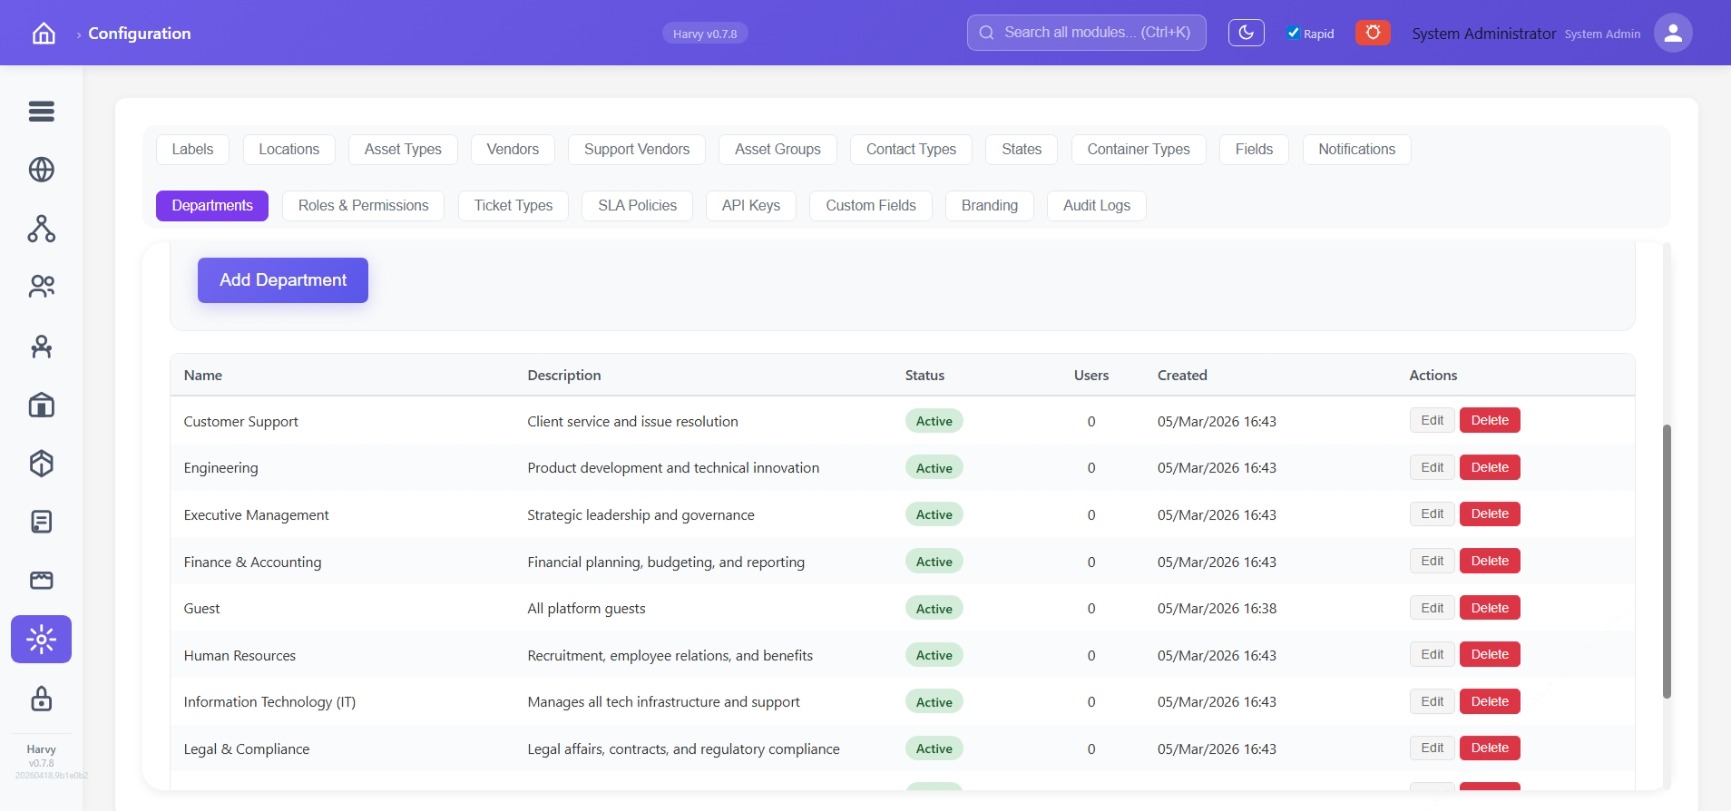Edit the Legal & Compliance department
1731x811 pixels.
pyautogui.click(x=1432, y=748)
